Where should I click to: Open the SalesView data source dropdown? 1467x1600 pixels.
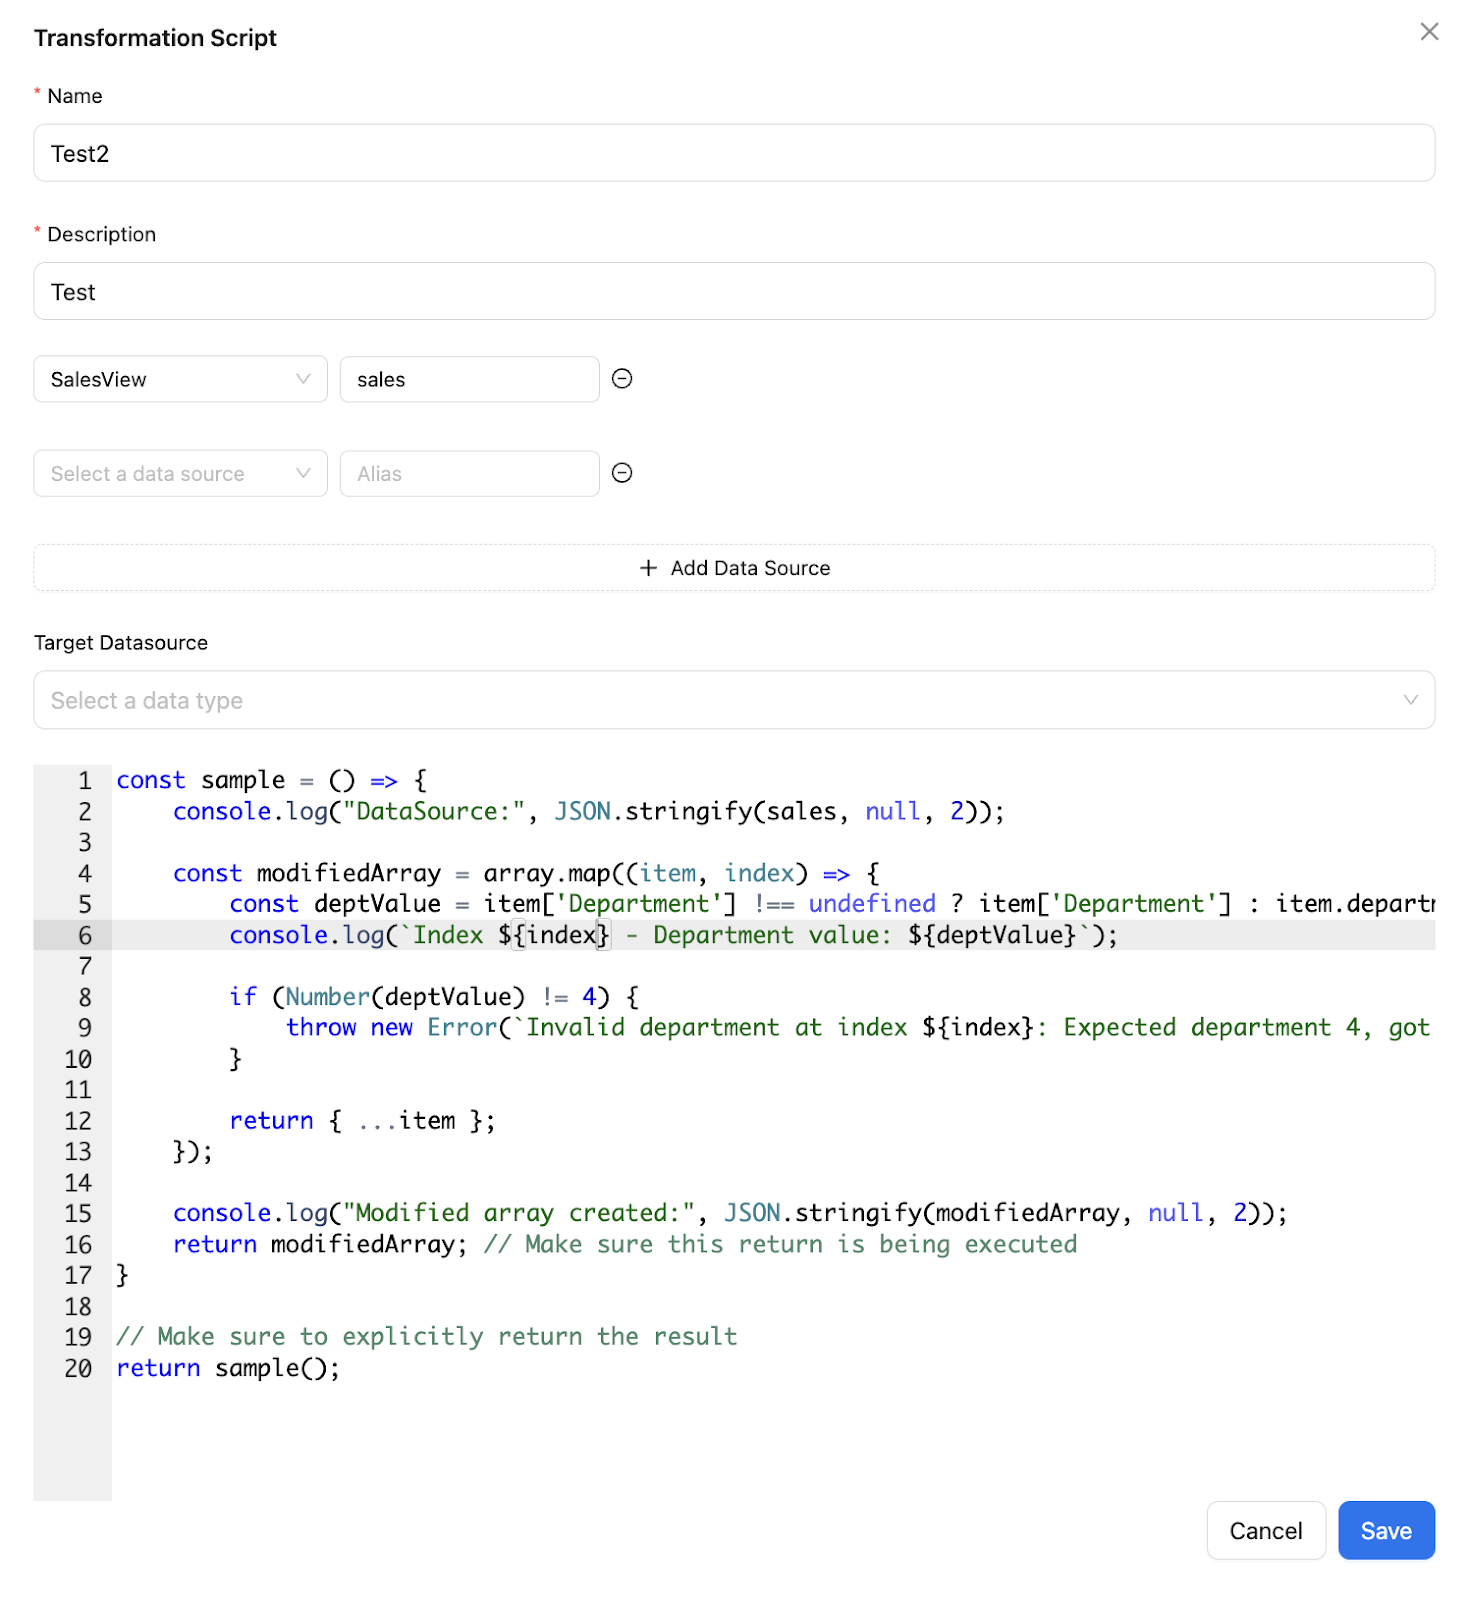click(x=181, y=379)
